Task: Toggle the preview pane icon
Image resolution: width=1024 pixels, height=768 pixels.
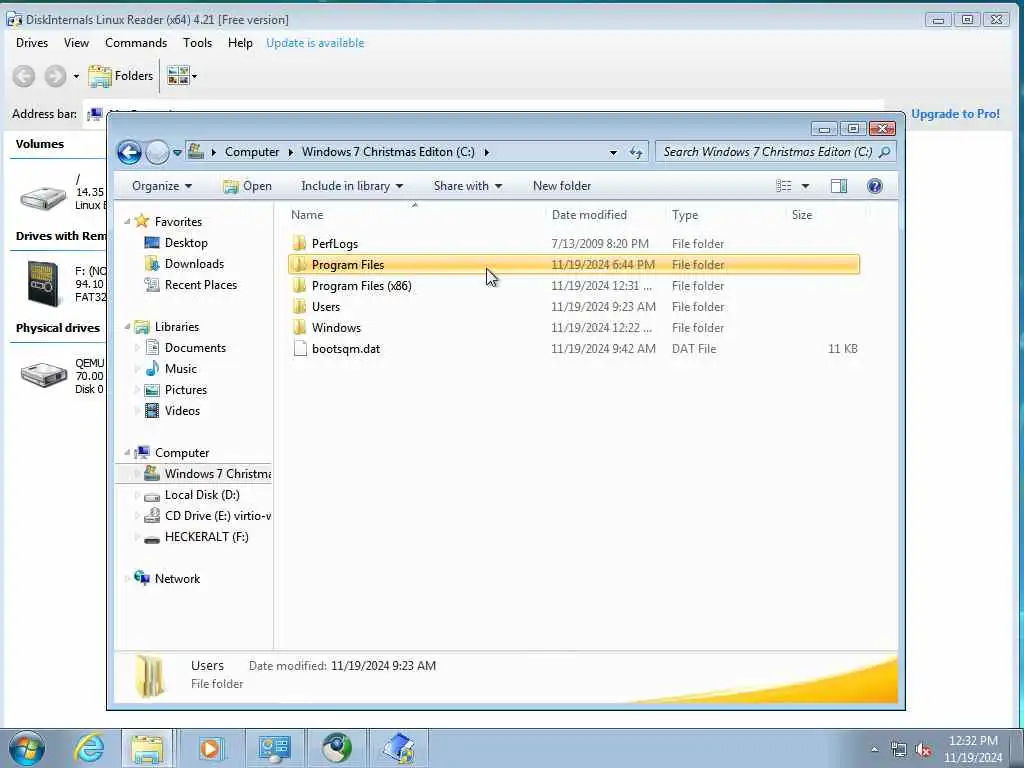Action: (839, 186)
